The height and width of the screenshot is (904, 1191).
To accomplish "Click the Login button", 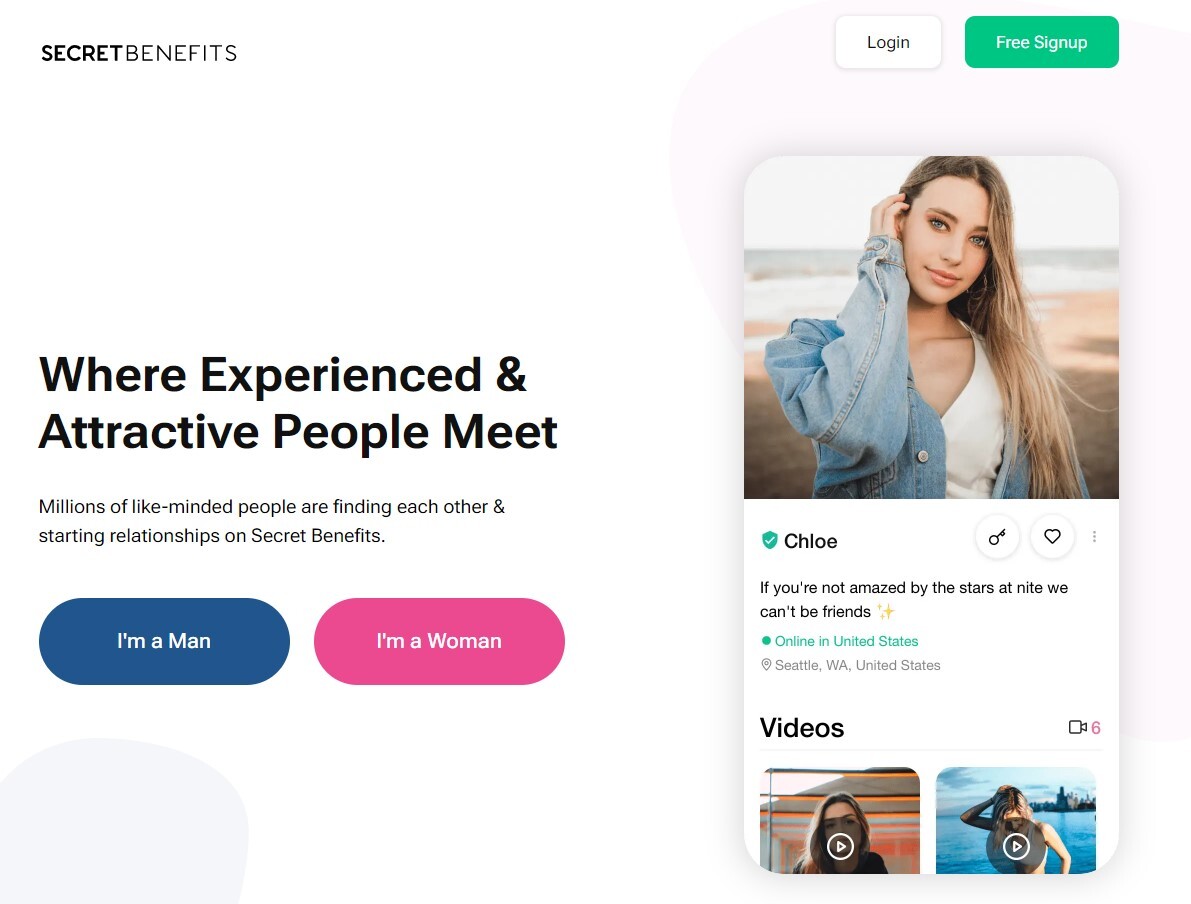I will 888,43.
